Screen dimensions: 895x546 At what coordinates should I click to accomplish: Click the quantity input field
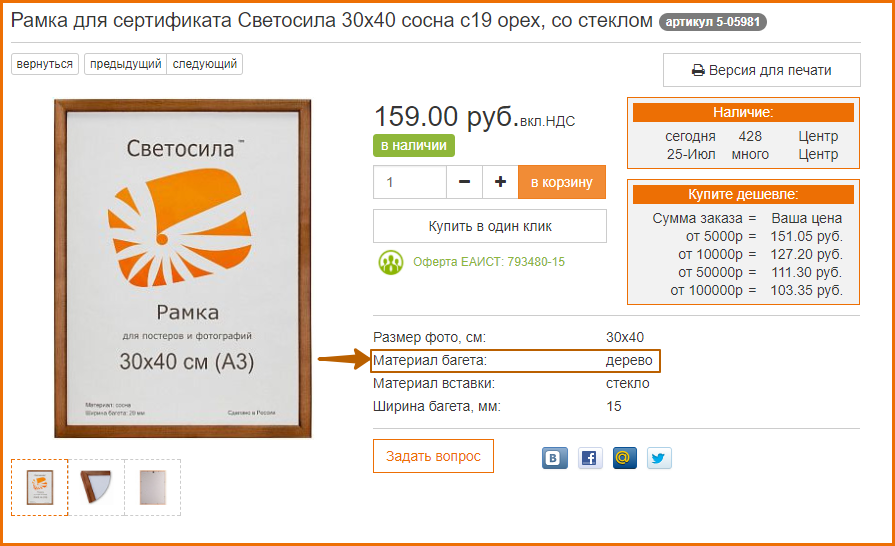pos(409,182)
